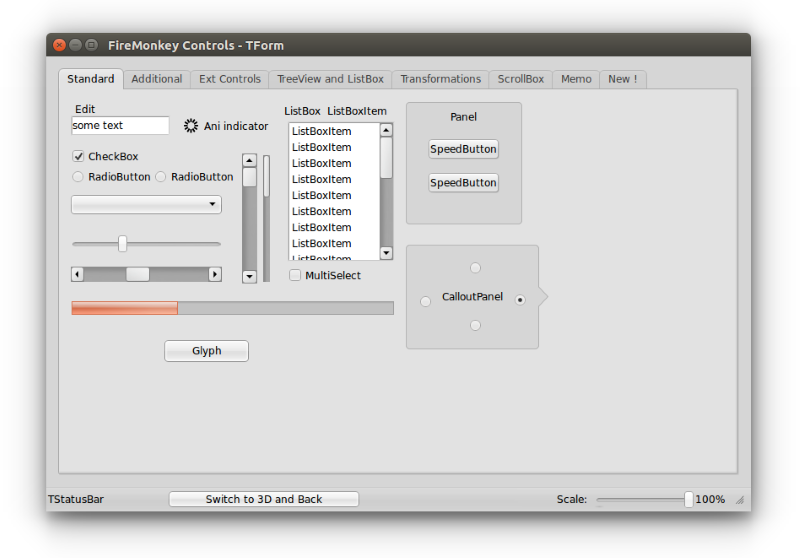Enable the MultiSelect checkbox
Viewport: 800px width, 558px height.
pos(295,275)
